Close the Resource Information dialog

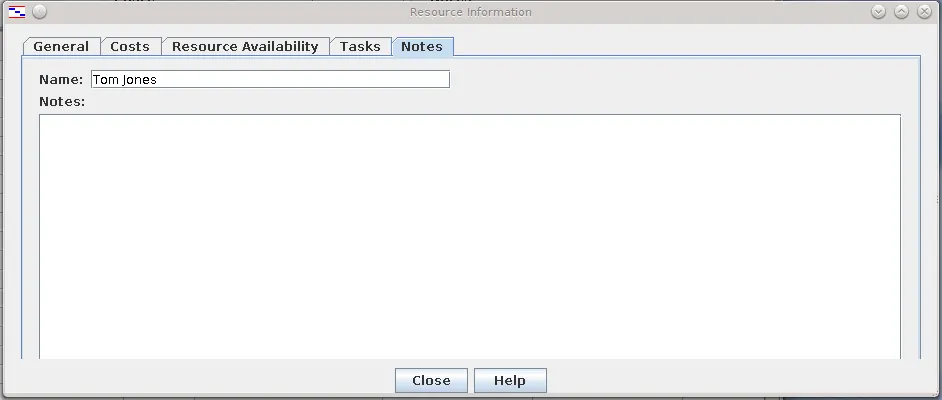pyautogui.click(x=431, y=380)
